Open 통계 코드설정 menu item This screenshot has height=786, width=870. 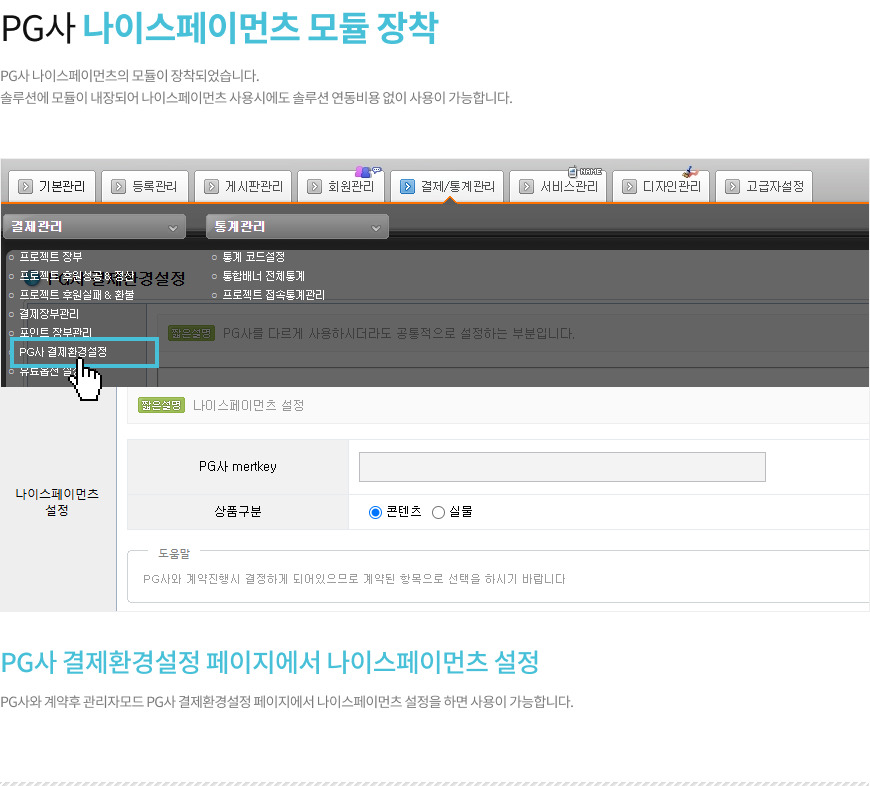(x=254, y=257)
